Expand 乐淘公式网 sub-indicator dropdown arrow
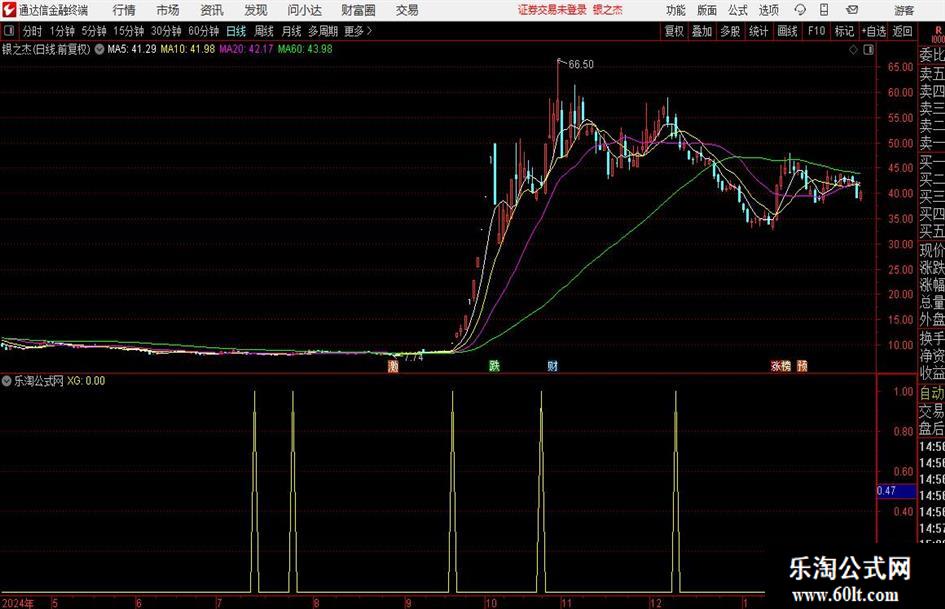This screenshot has height=609, width=945. pyautogui.click(x=7, y=381)
